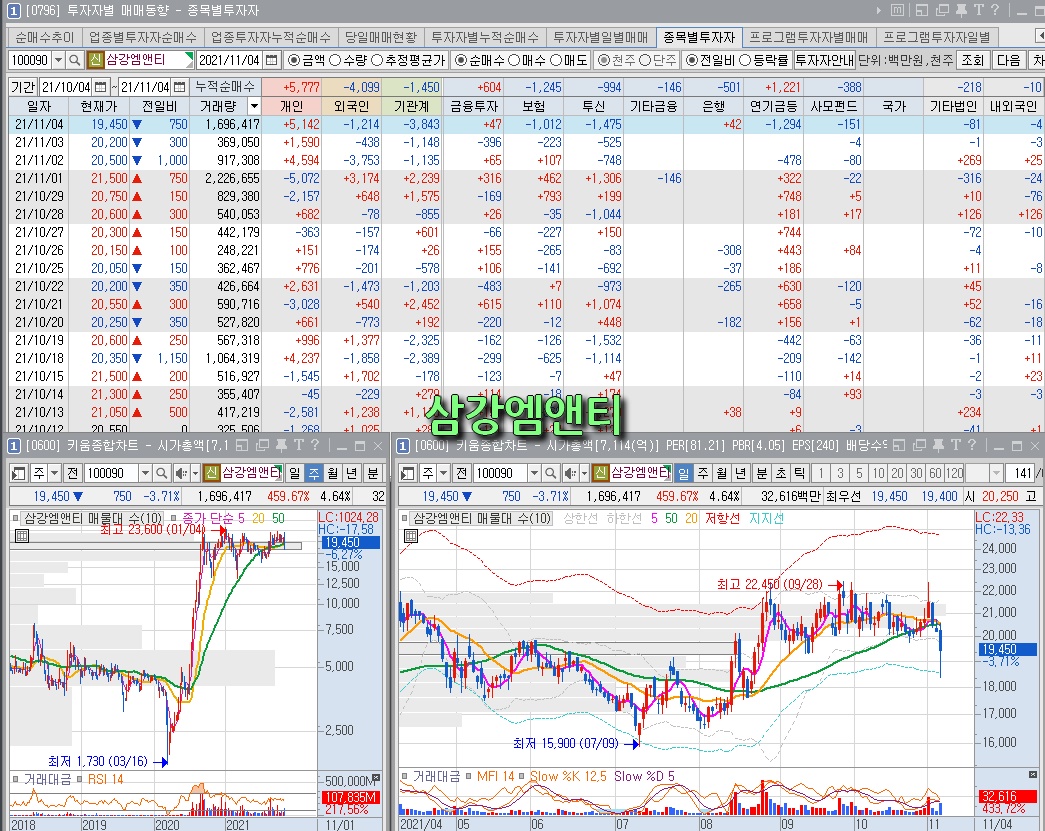Open the speaker options dropdown in left chart
The width and height of the screenshot is (1045, 831).
tap(195, 473)
